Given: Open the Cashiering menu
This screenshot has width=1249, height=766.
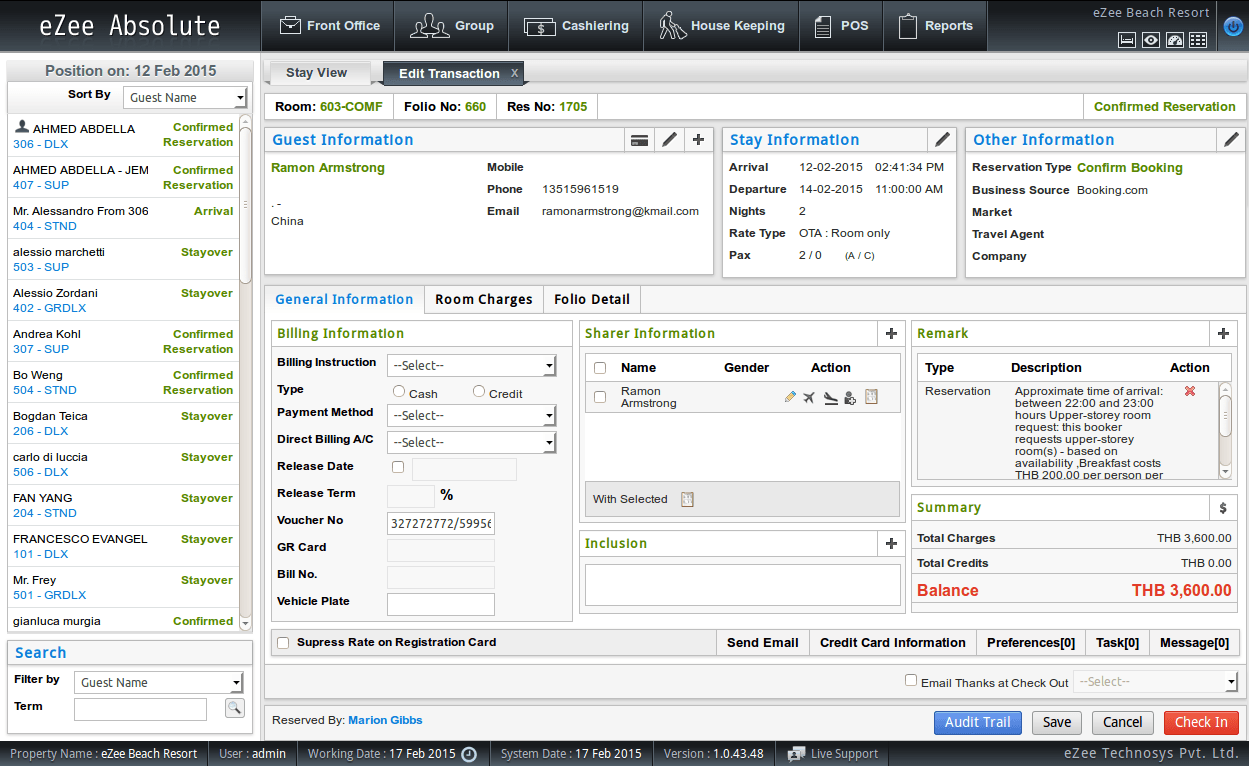Looking at the screenshot, I should (576, 26).
